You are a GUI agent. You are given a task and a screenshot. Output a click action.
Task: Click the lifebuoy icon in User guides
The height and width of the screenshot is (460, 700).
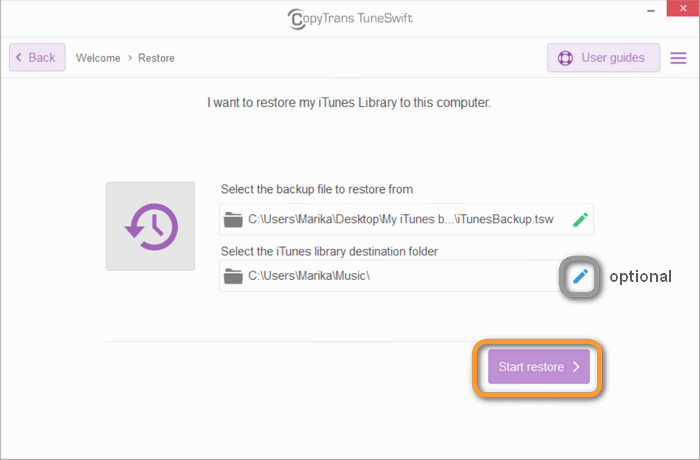point(566,58)
